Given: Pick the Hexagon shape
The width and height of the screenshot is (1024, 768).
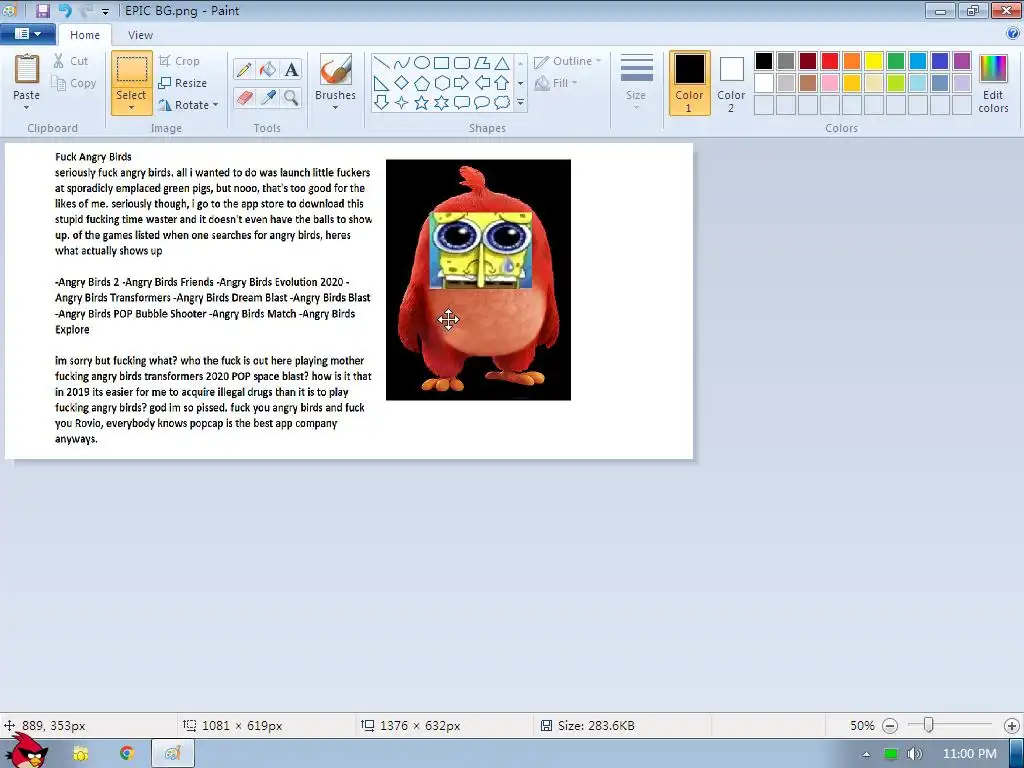Looking at the screenshot, I should (x=441, y=83).
